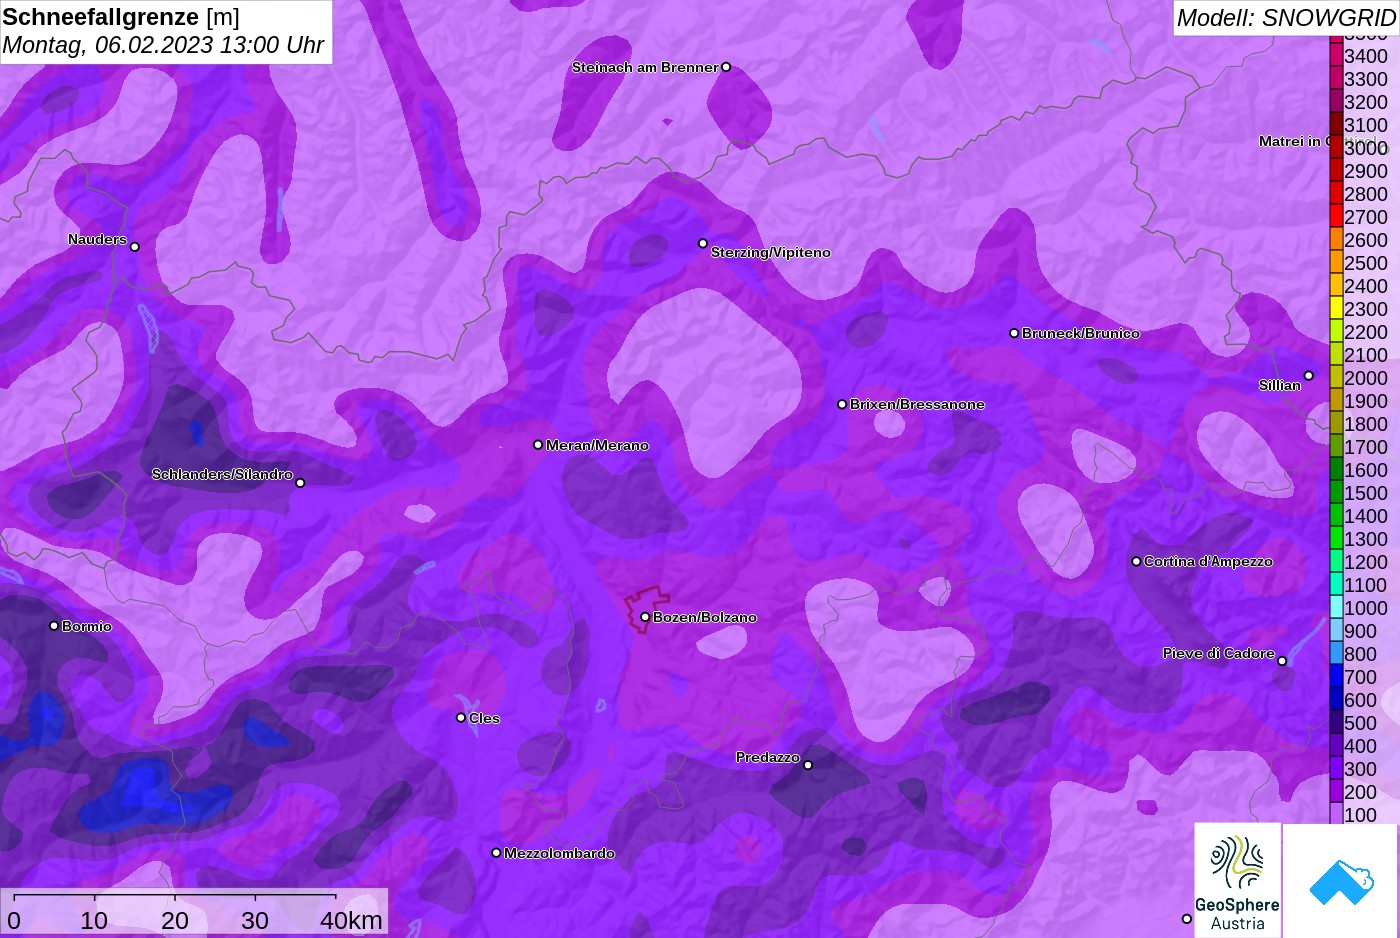Click the 3000 m red legend swatch
The width and height of the screenshot is (1400, 938).
tap(1336, 147)
